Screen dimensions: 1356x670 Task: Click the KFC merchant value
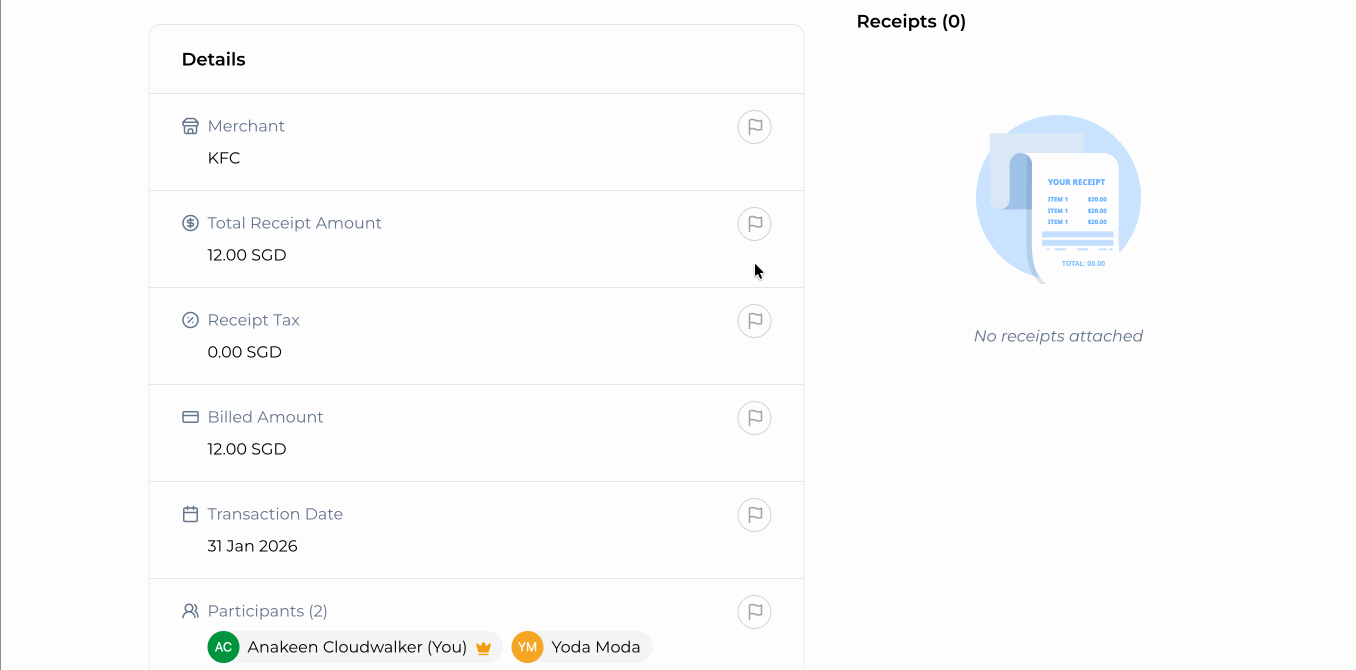[224, 158]
